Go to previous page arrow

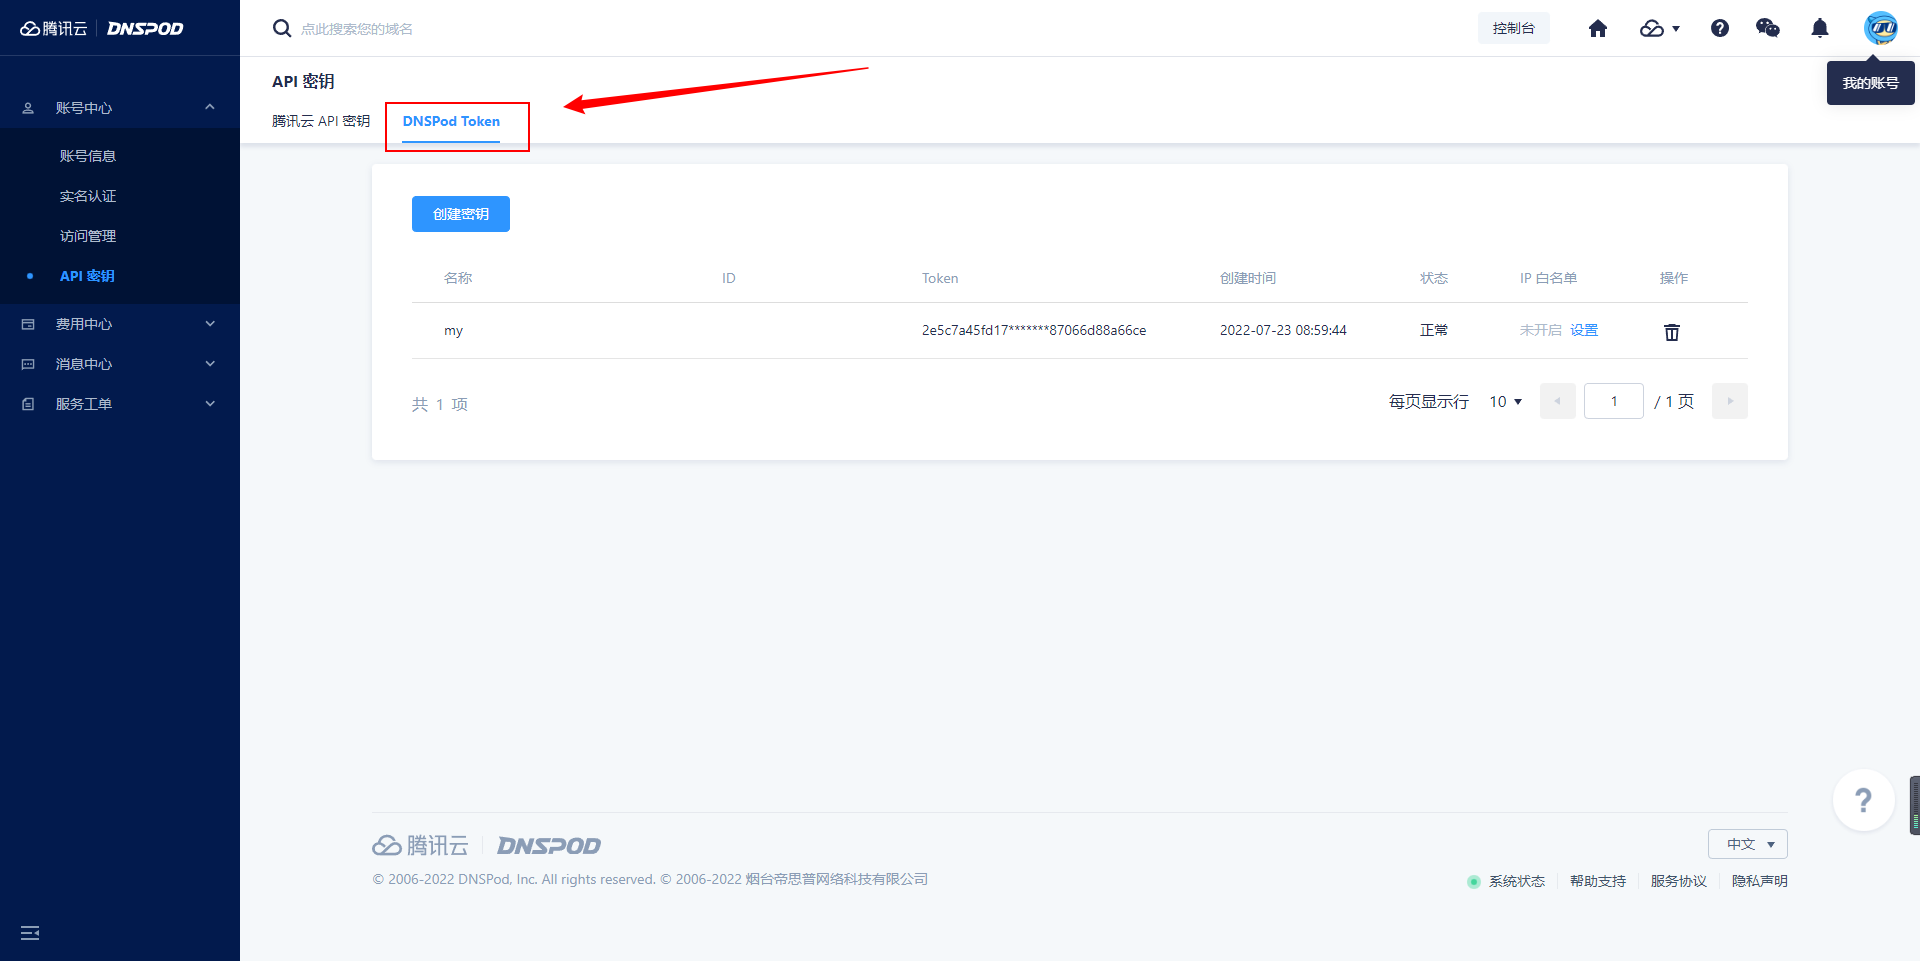pos(1558,401)
